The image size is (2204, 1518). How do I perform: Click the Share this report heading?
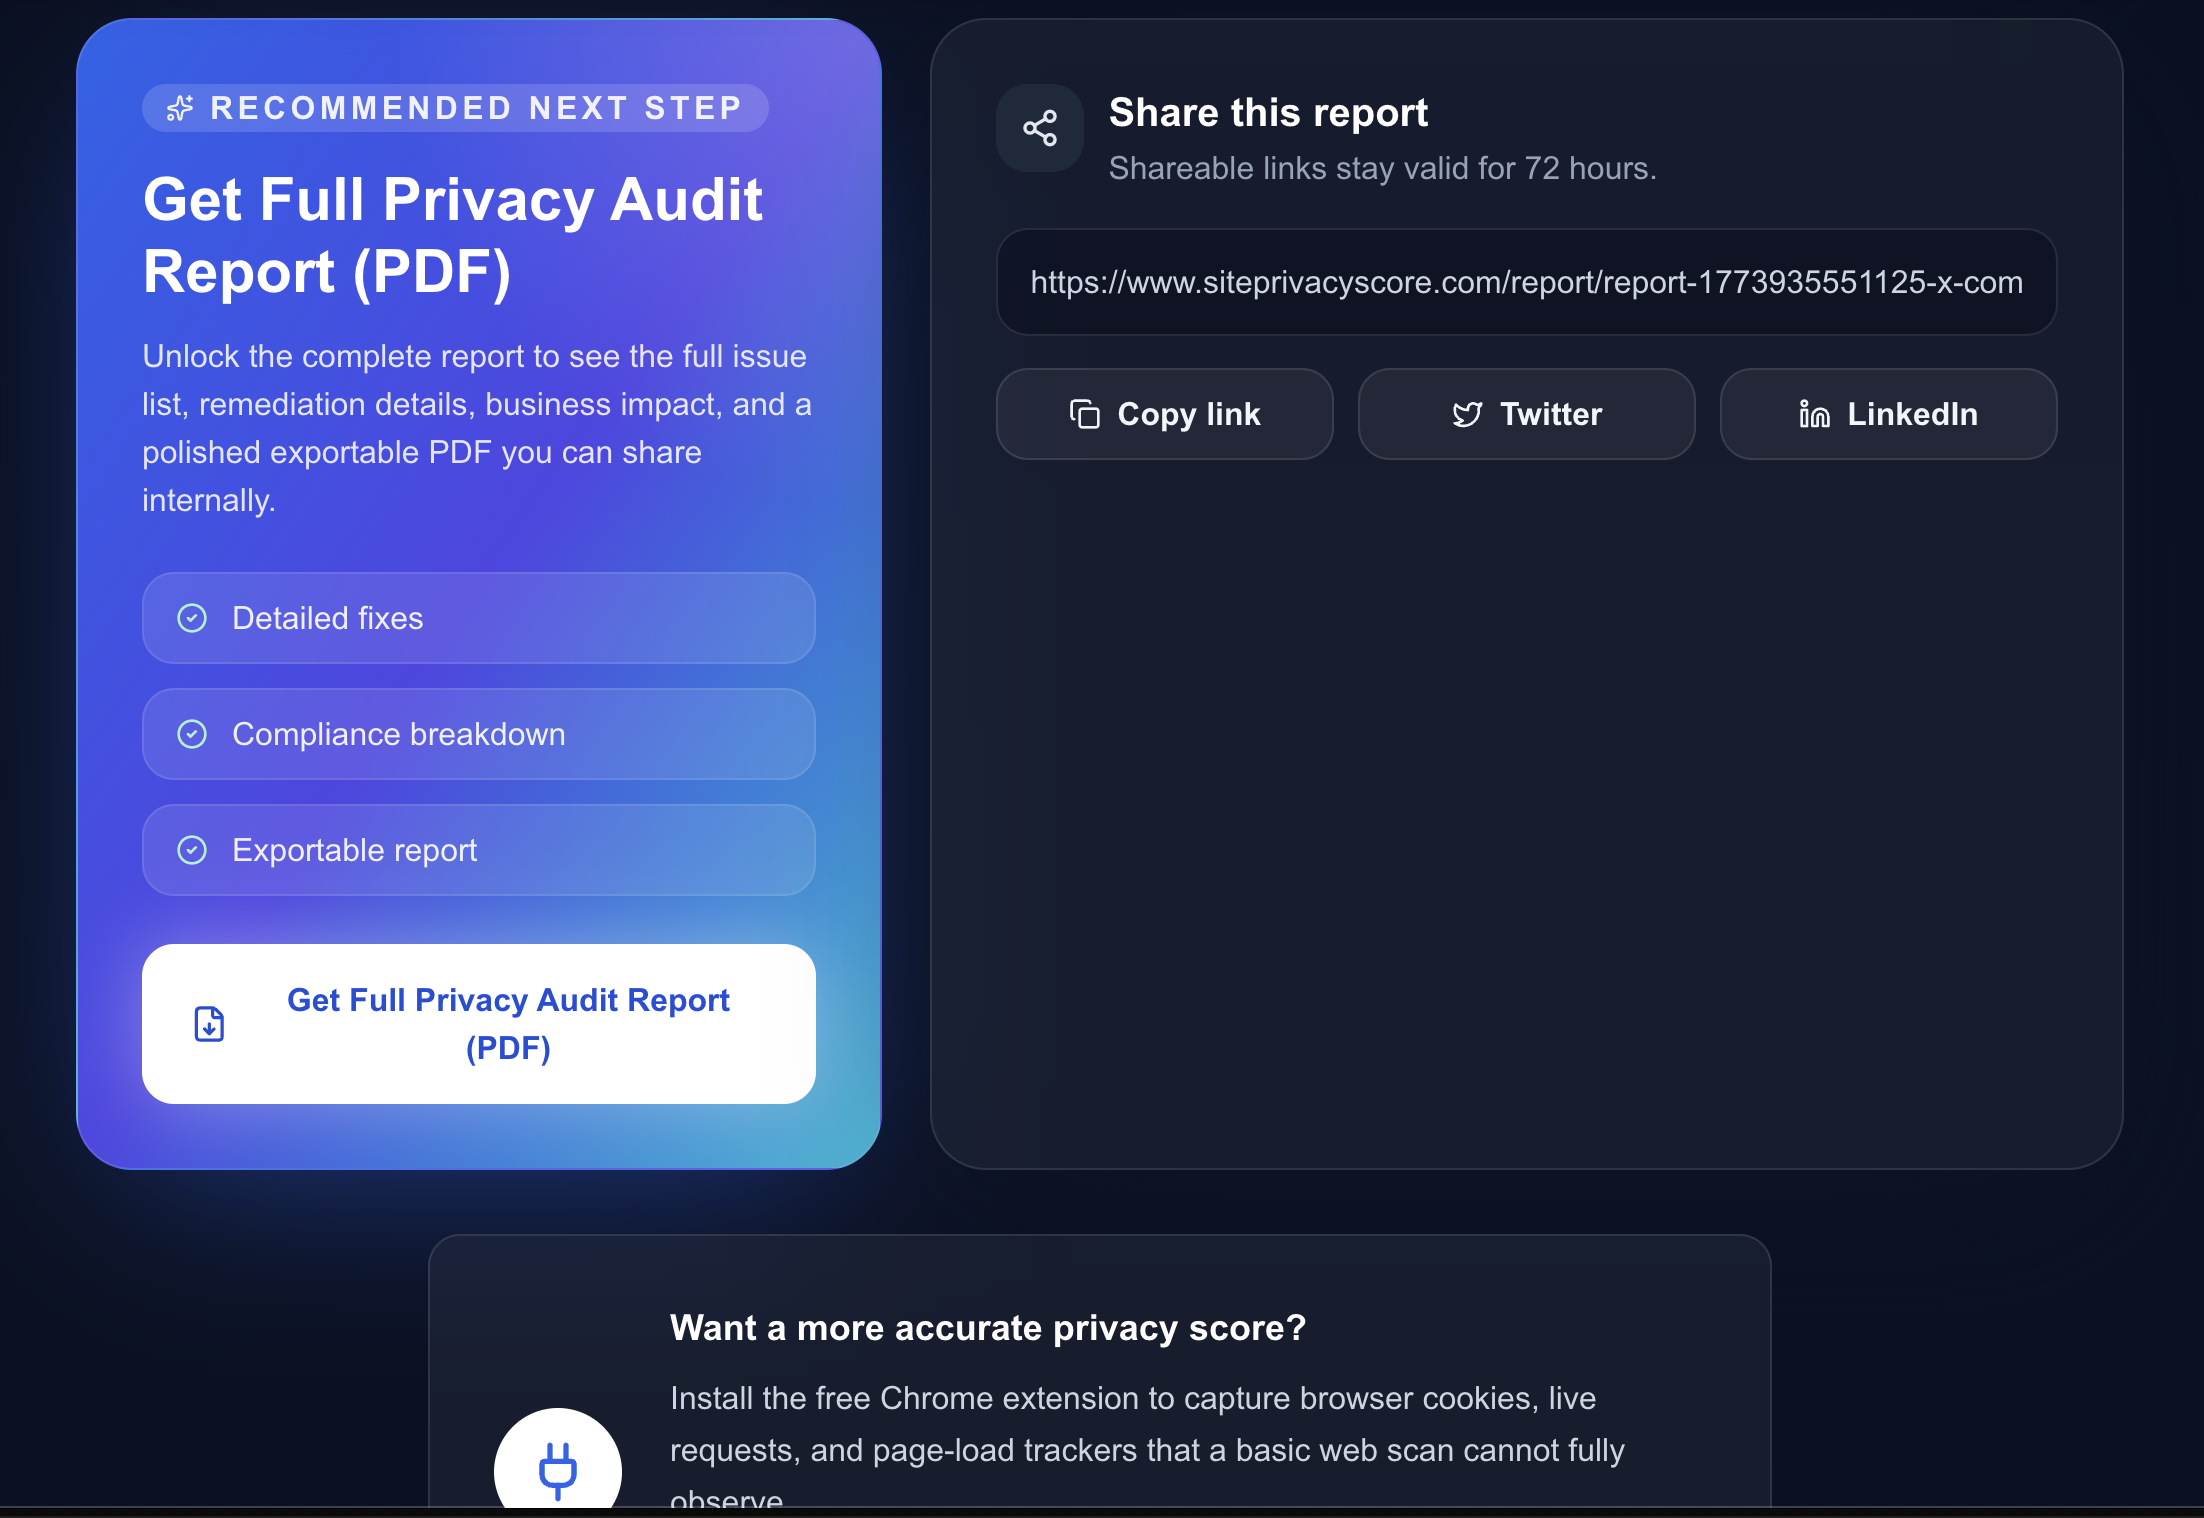1268,112
